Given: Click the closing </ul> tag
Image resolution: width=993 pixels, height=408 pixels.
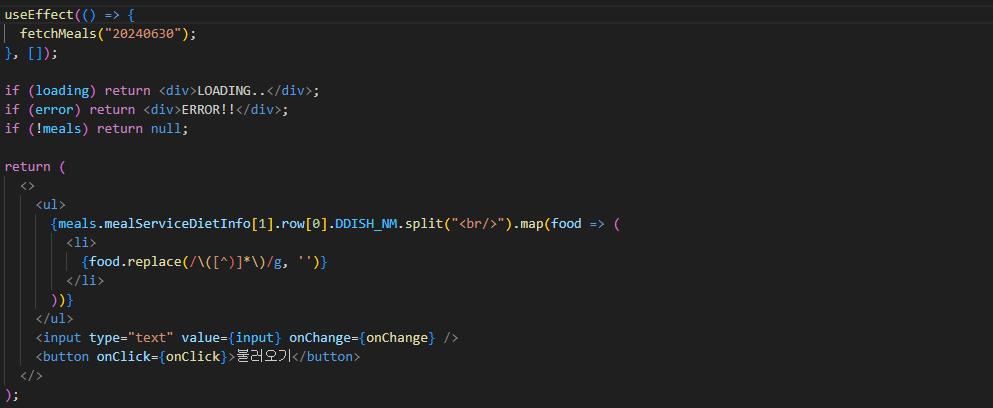Looking at the screenshot, I should [54, 319].
